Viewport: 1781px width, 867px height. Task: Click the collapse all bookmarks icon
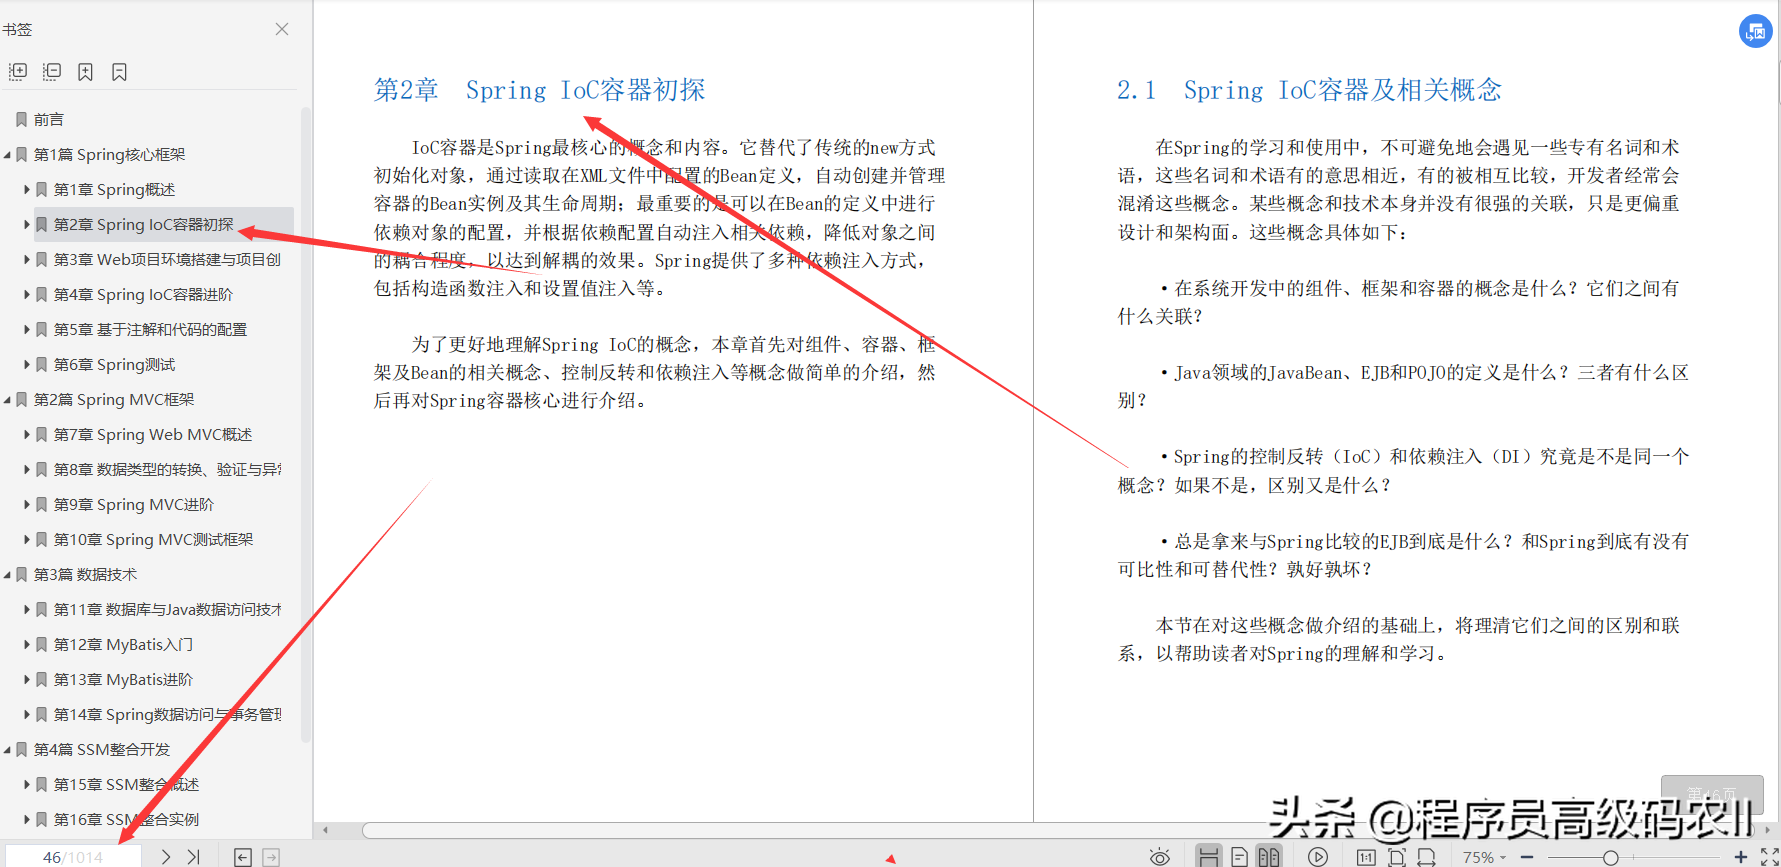[x=52, y=72]
